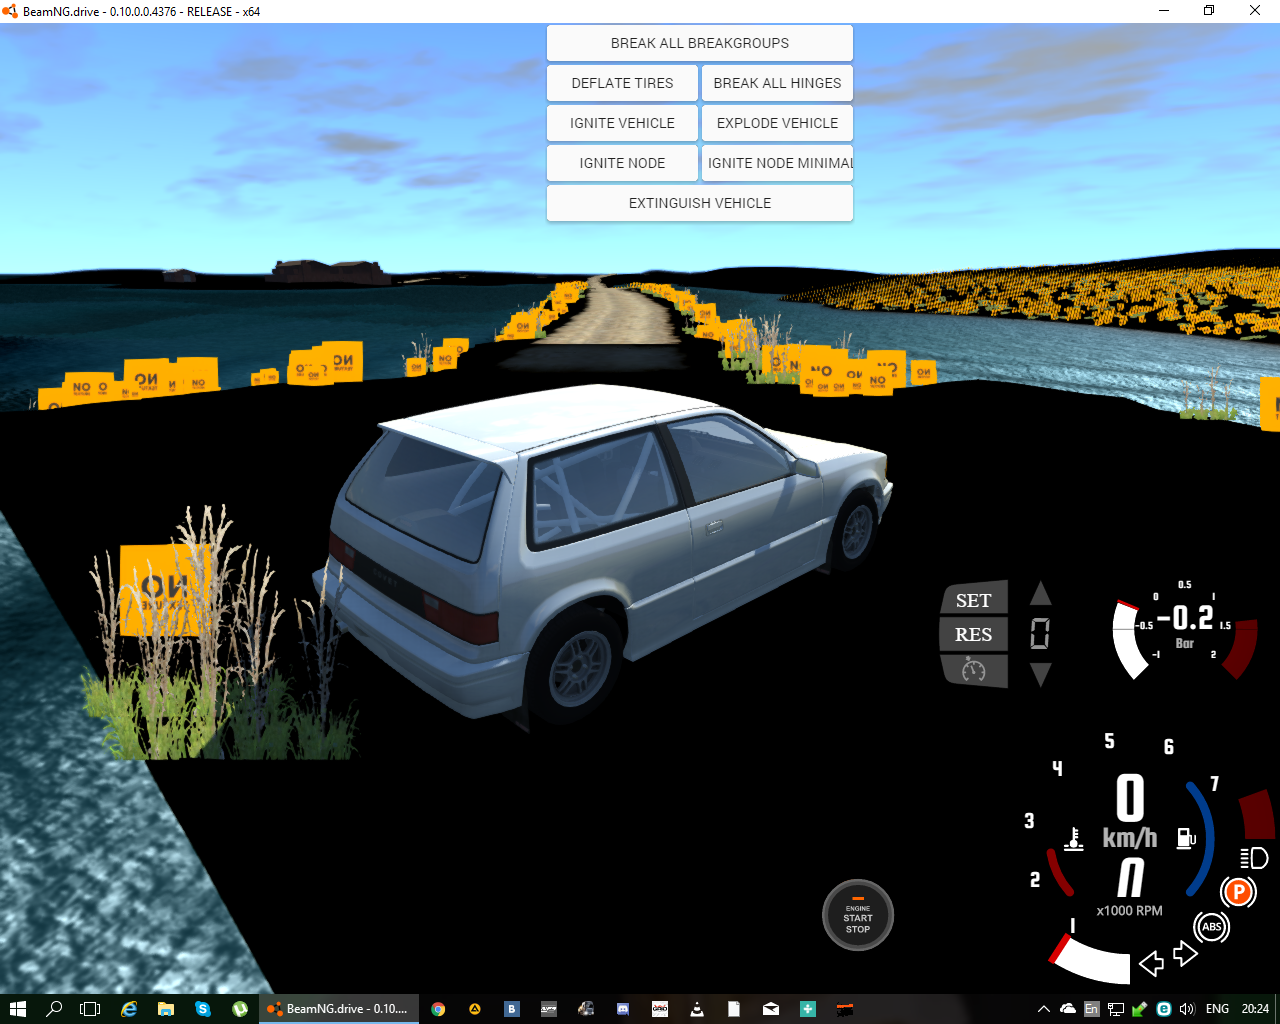Open Skype from the taskbar

(203, 1009)
